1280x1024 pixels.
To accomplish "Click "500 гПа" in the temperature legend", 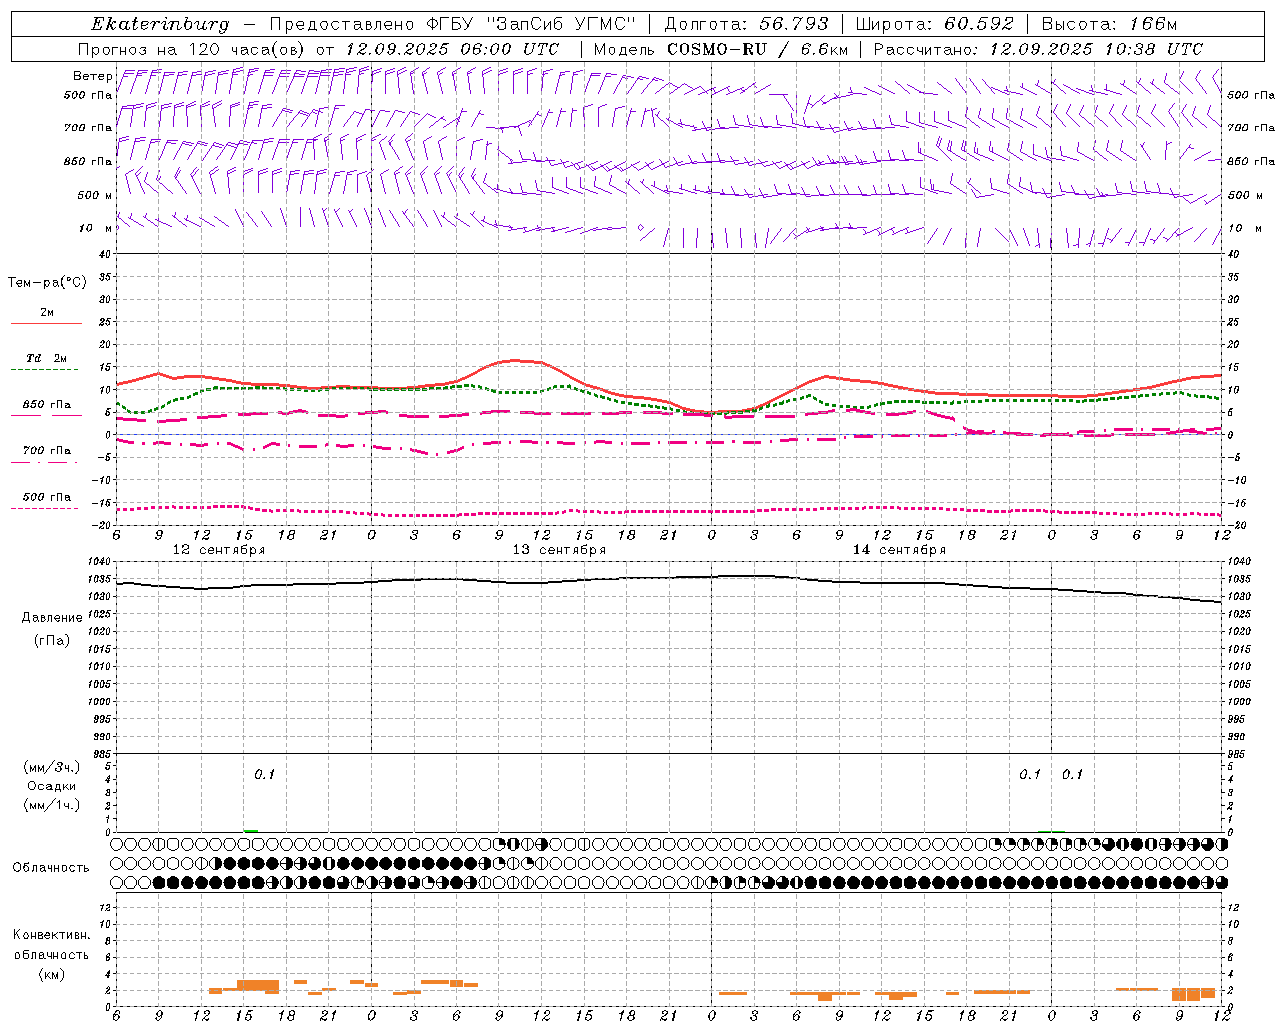I will (46, 497).
